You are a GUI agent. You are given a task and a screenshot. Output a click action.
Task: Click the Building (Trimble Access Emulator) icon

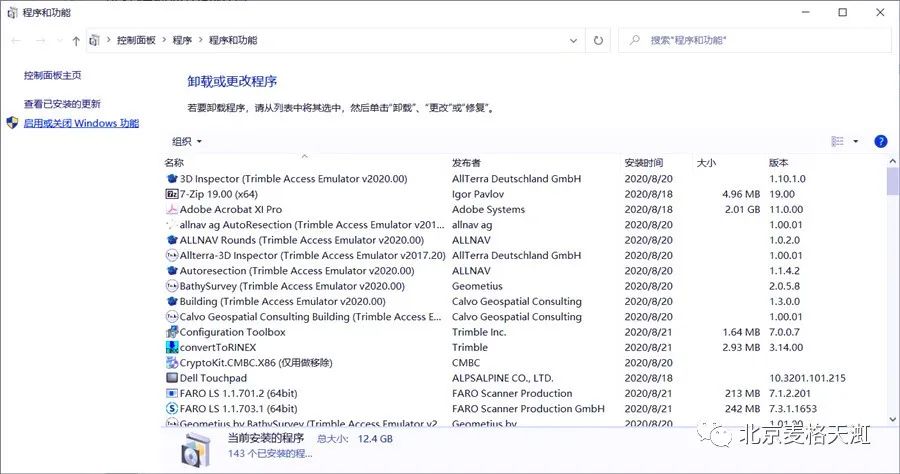click(172, 301)
